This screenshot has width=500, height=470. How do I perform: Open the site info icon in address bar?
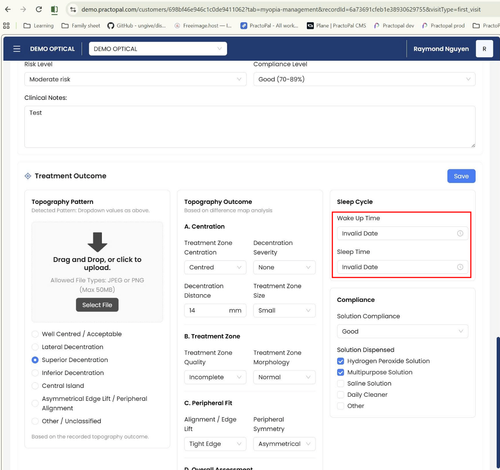[73, 10]
